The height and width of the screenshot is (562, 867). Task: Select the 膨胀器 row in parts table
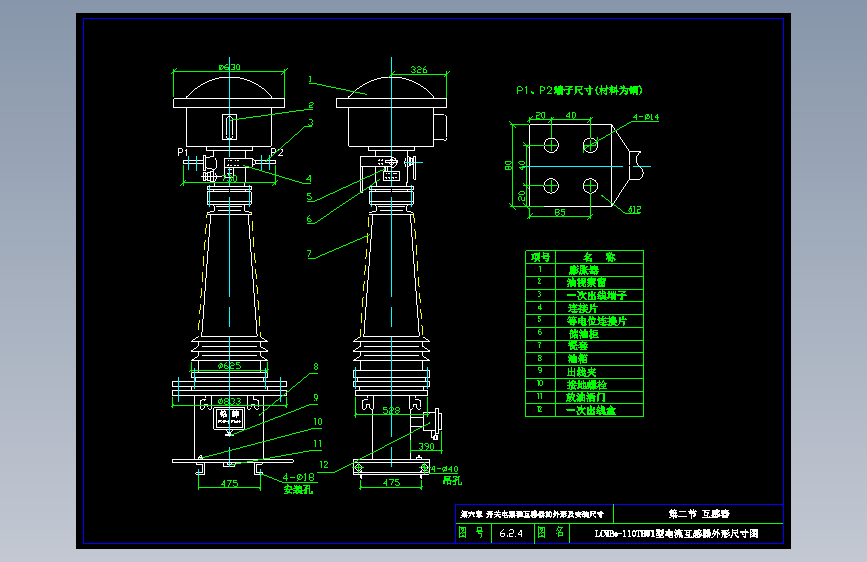[584, 270]
